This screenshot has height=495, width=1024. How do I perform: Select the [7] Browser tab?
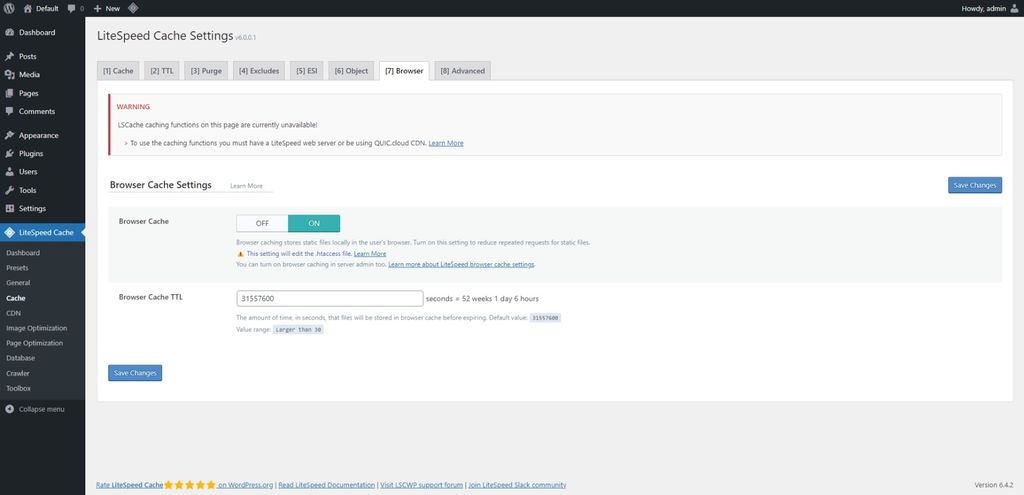coord(404,71)
